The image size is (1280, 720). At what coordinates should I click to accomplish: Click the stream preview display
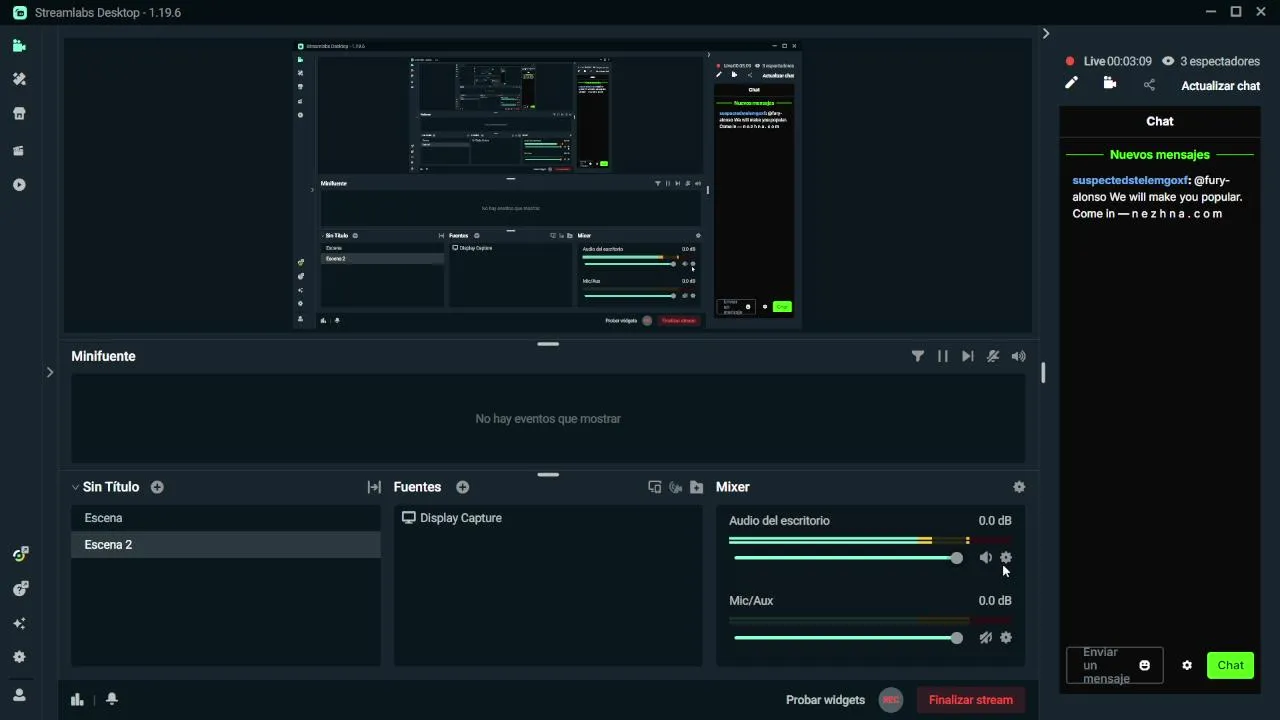tap(548, 185)
